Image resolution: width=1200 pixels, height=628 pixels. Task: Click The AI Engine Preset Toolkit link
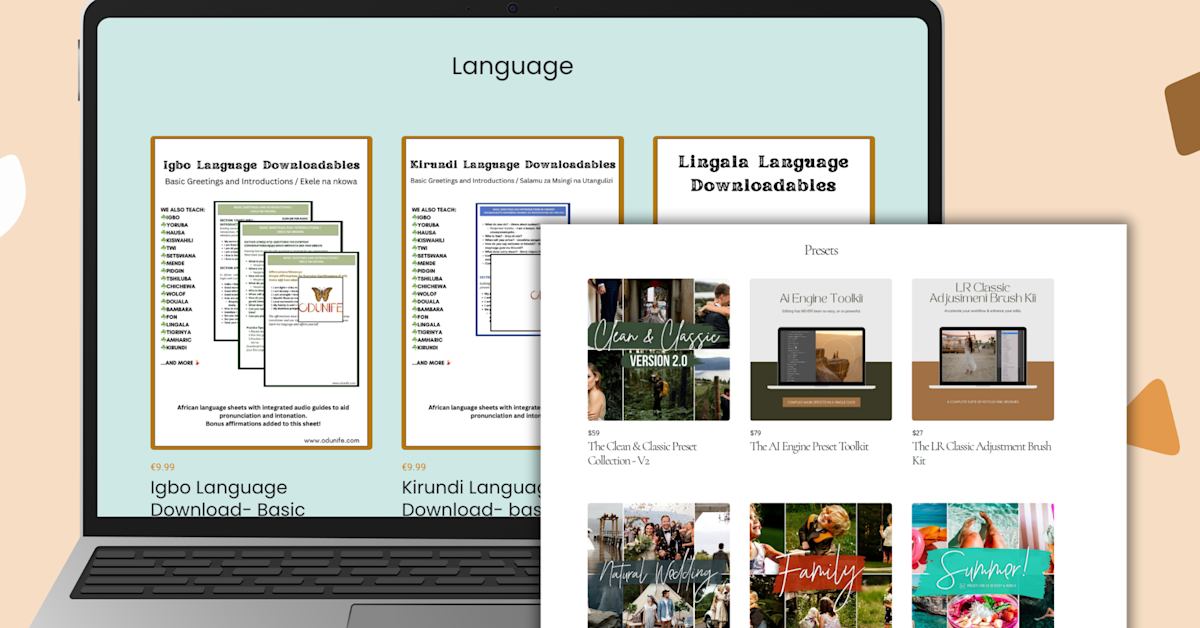[809, 446]
